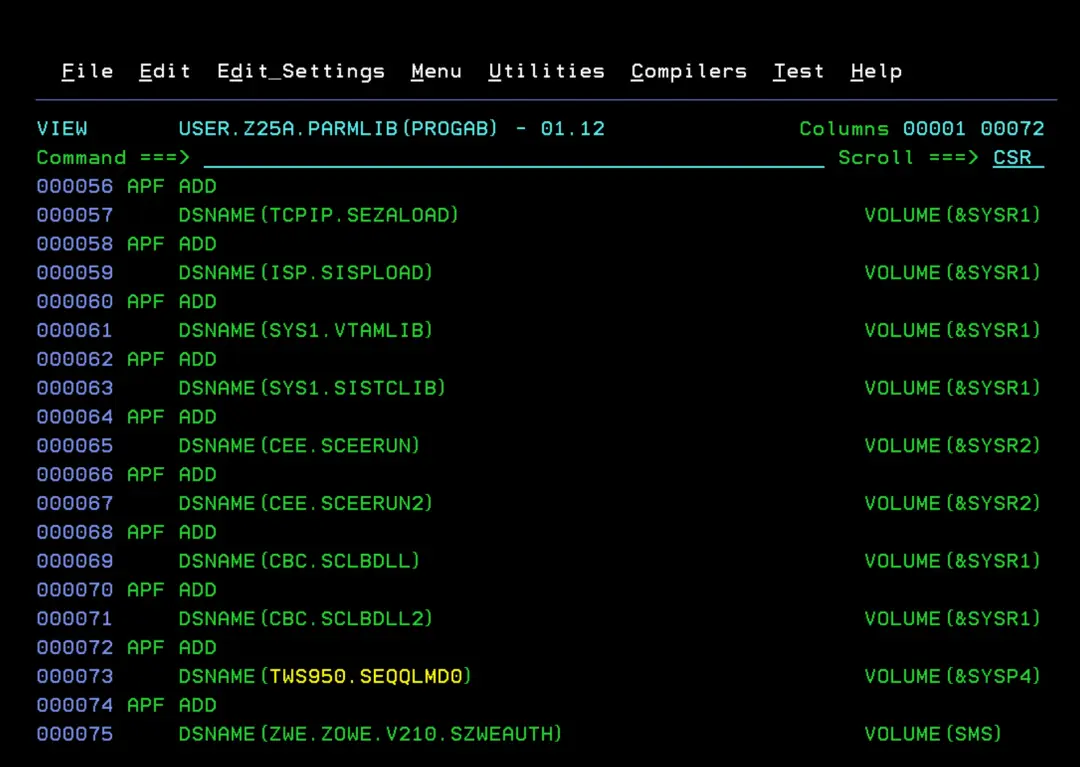Click VOLUME(&SYSR1) on the TCPIP.SEZALOAD line
Screen dimensions: 1080x767
953,216
